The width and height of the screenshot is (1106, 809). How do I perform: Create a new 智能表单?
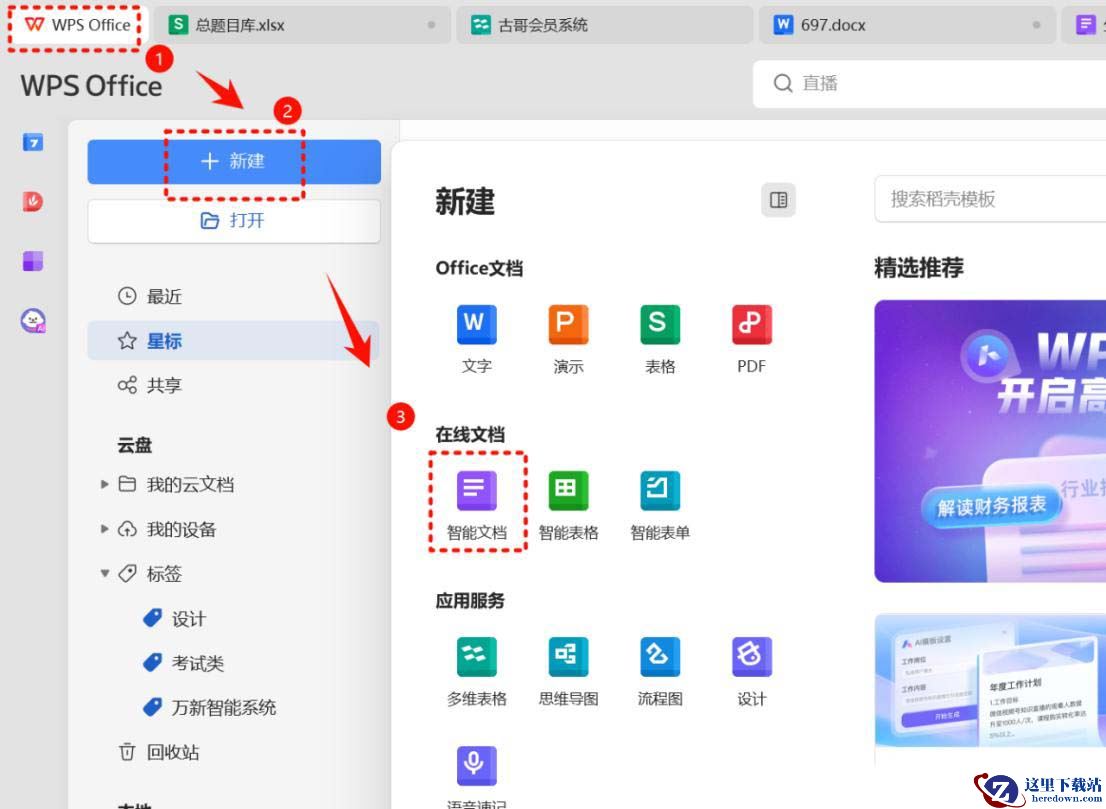pos(660,505)
